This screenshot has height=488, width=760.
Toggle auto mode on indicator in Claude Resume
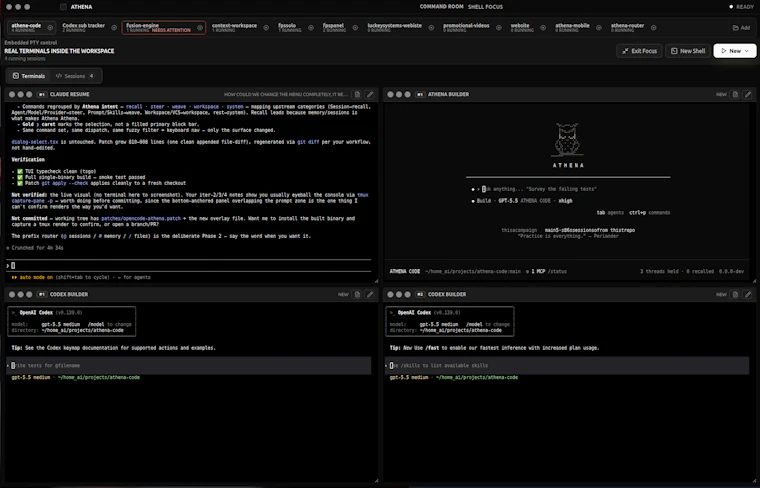32,277
